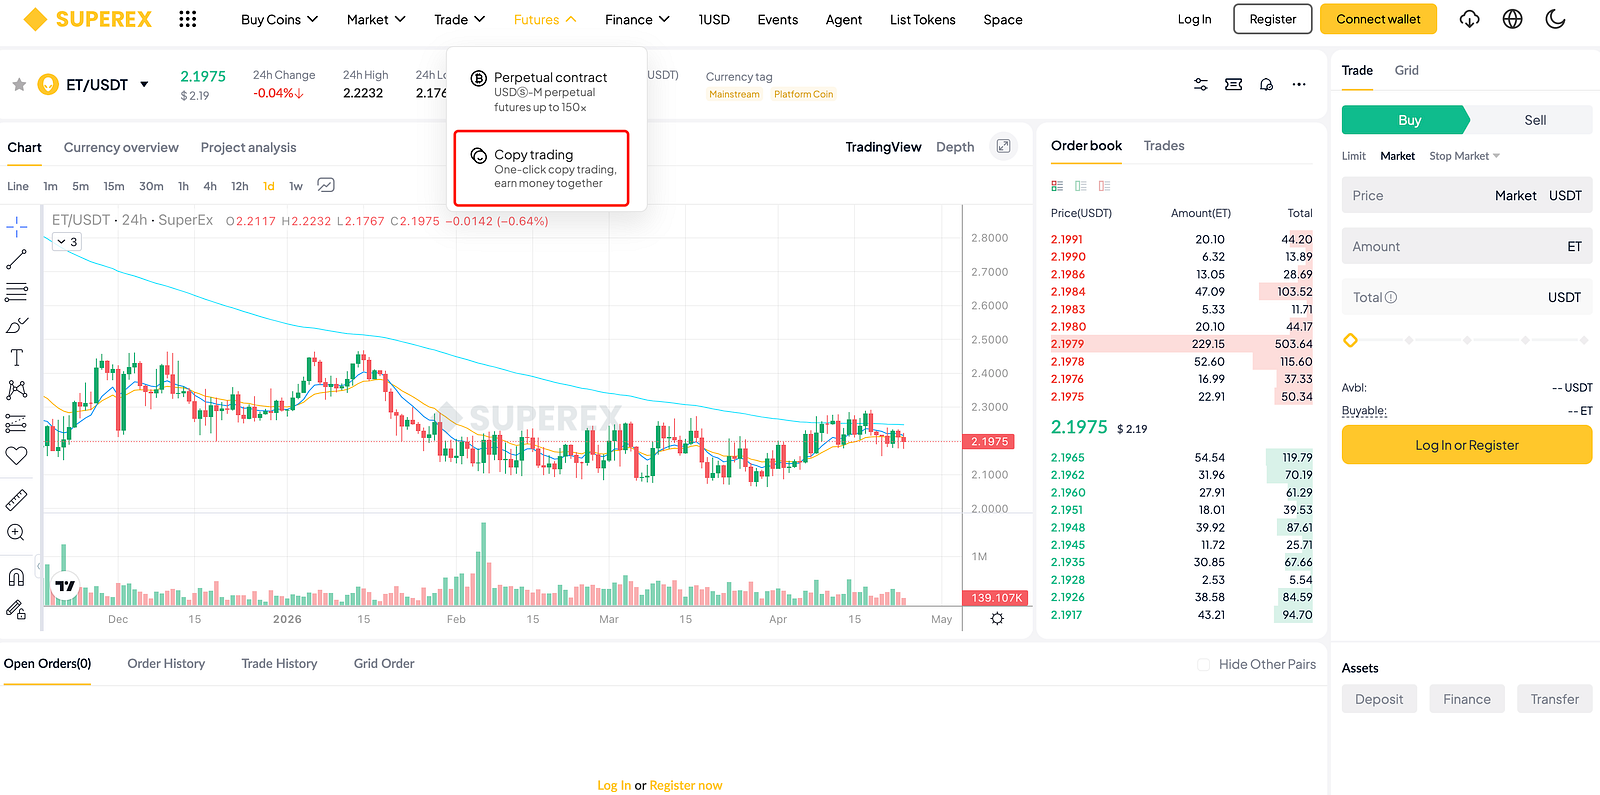
Task: Open the trading preferences sliders icon
Action: [1201, 85]
